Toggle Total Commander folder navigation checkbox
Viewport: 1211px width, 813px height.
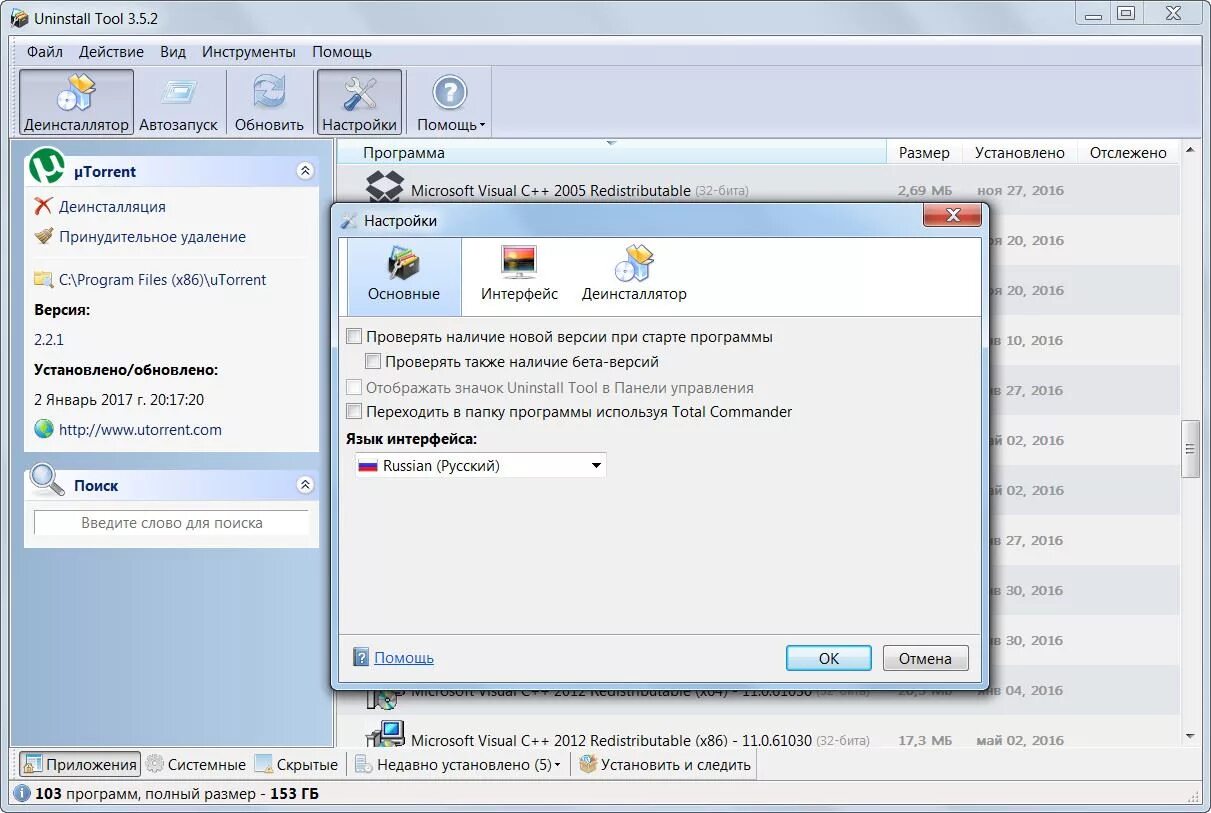tap(354, 412)
